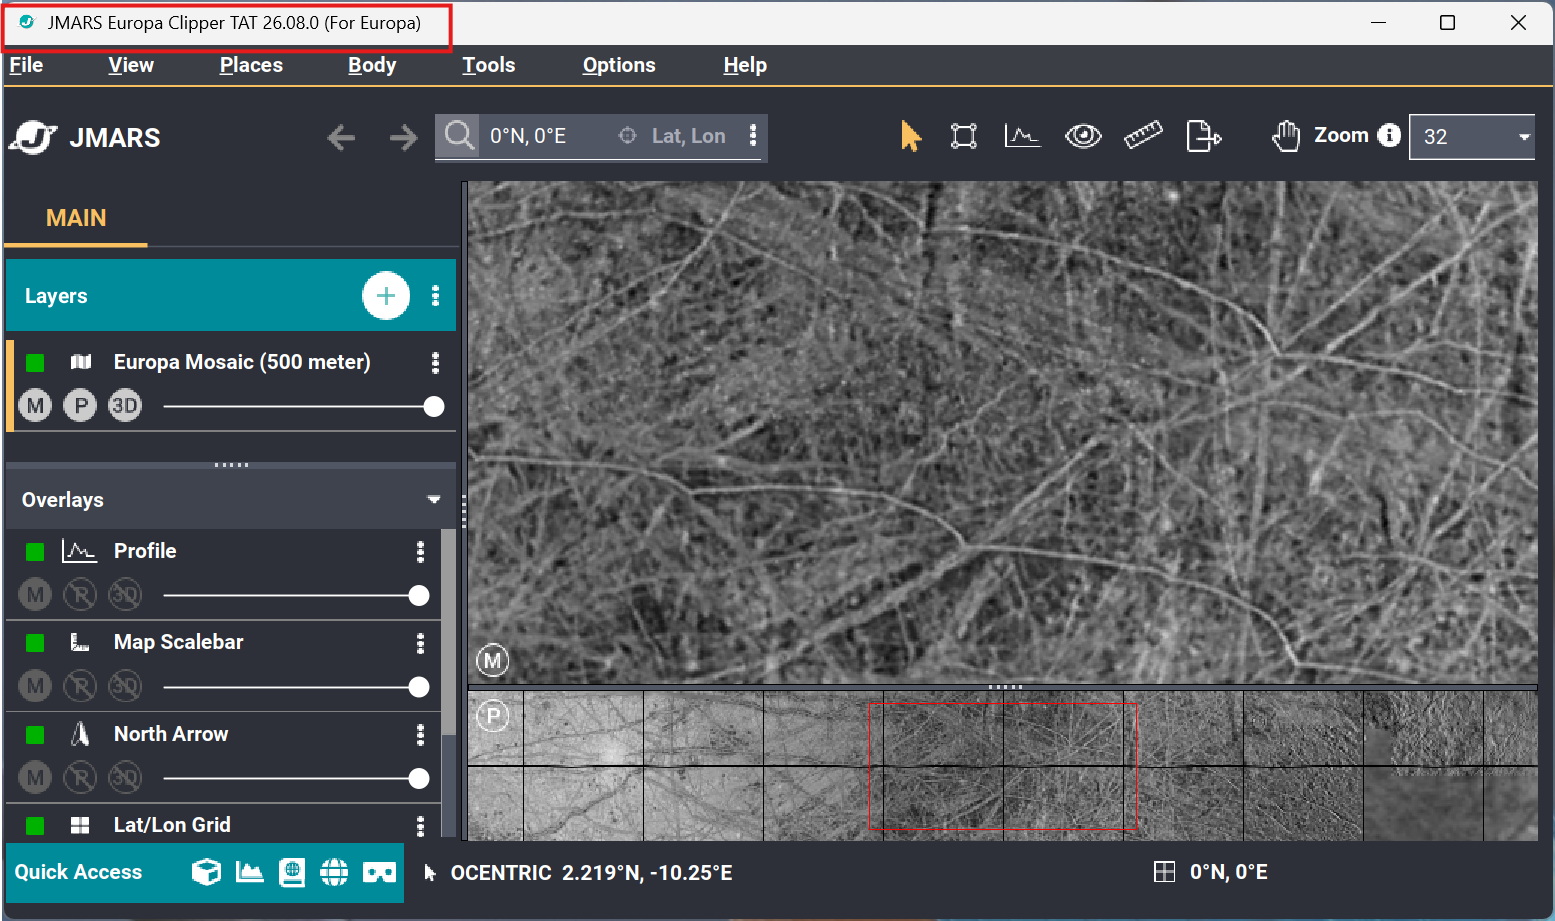Viewport: 1555px width, 921px height.
Task: Click the export file icon
Action: [1203, 136]
